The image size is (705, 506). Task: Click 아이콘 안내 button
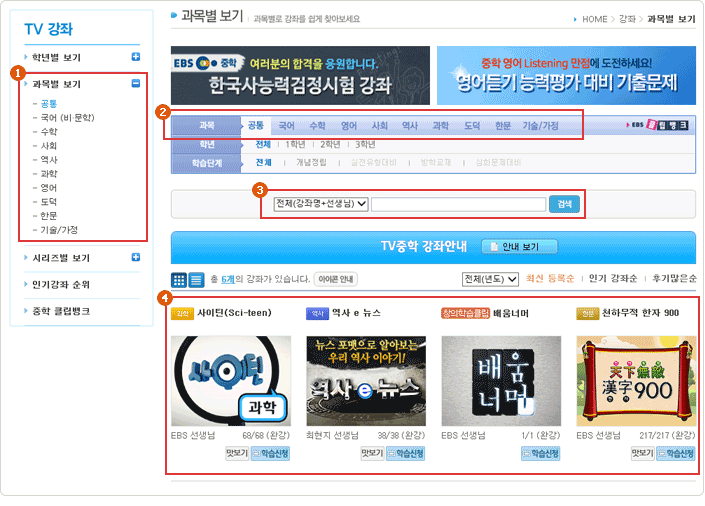click(x=336, y=279)
